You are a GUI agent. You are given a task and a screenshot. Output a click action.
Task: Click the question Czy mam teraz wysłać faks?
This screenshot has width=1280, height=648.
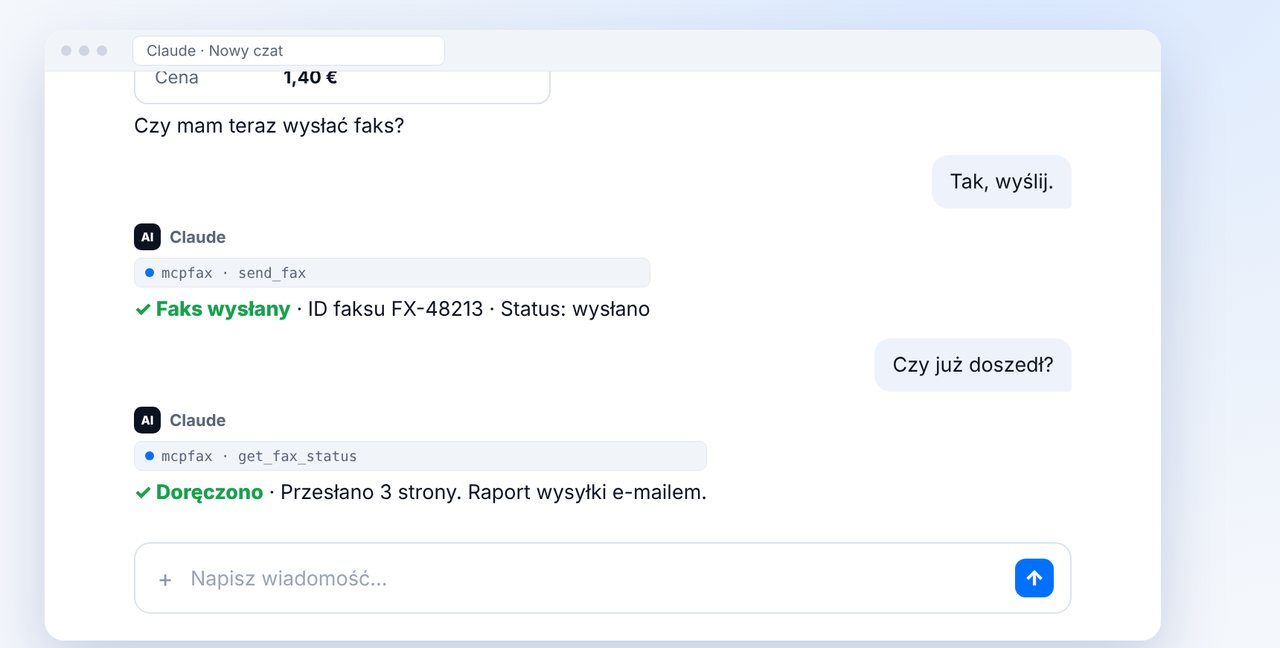point(269,126)
